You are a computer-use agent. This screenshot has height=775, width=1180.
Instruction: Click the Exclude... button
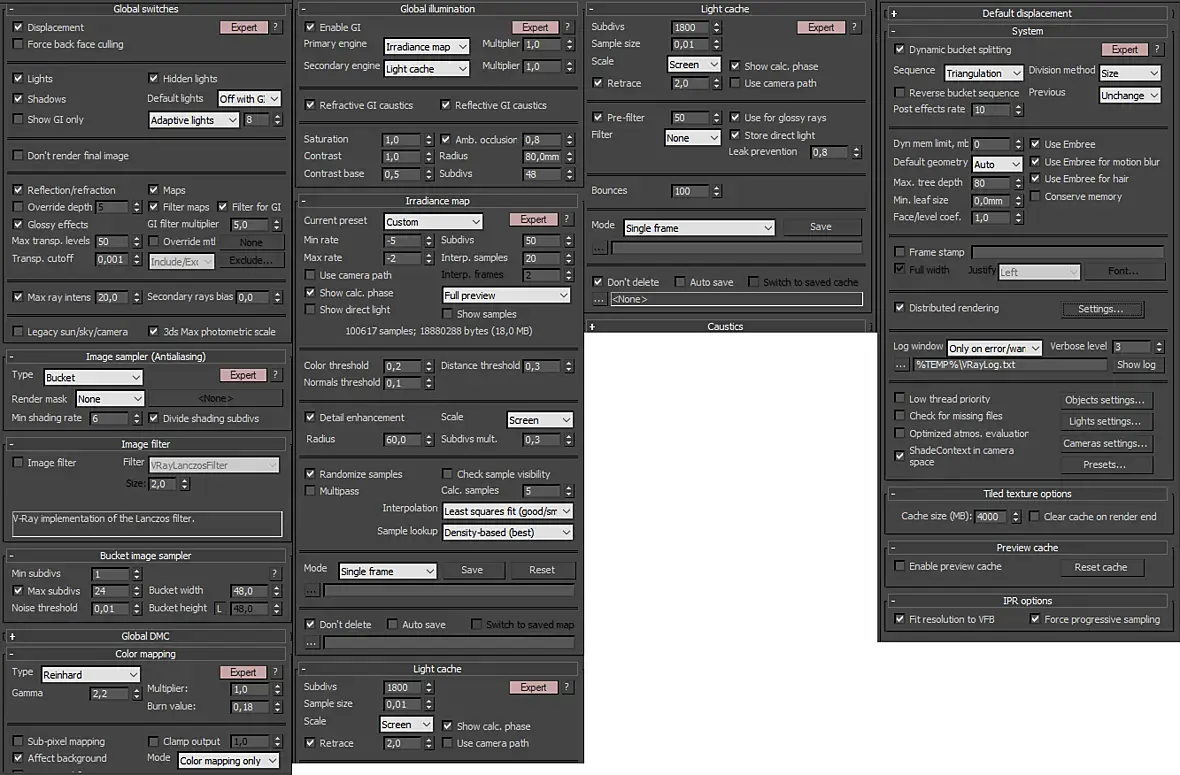(251, 260)
